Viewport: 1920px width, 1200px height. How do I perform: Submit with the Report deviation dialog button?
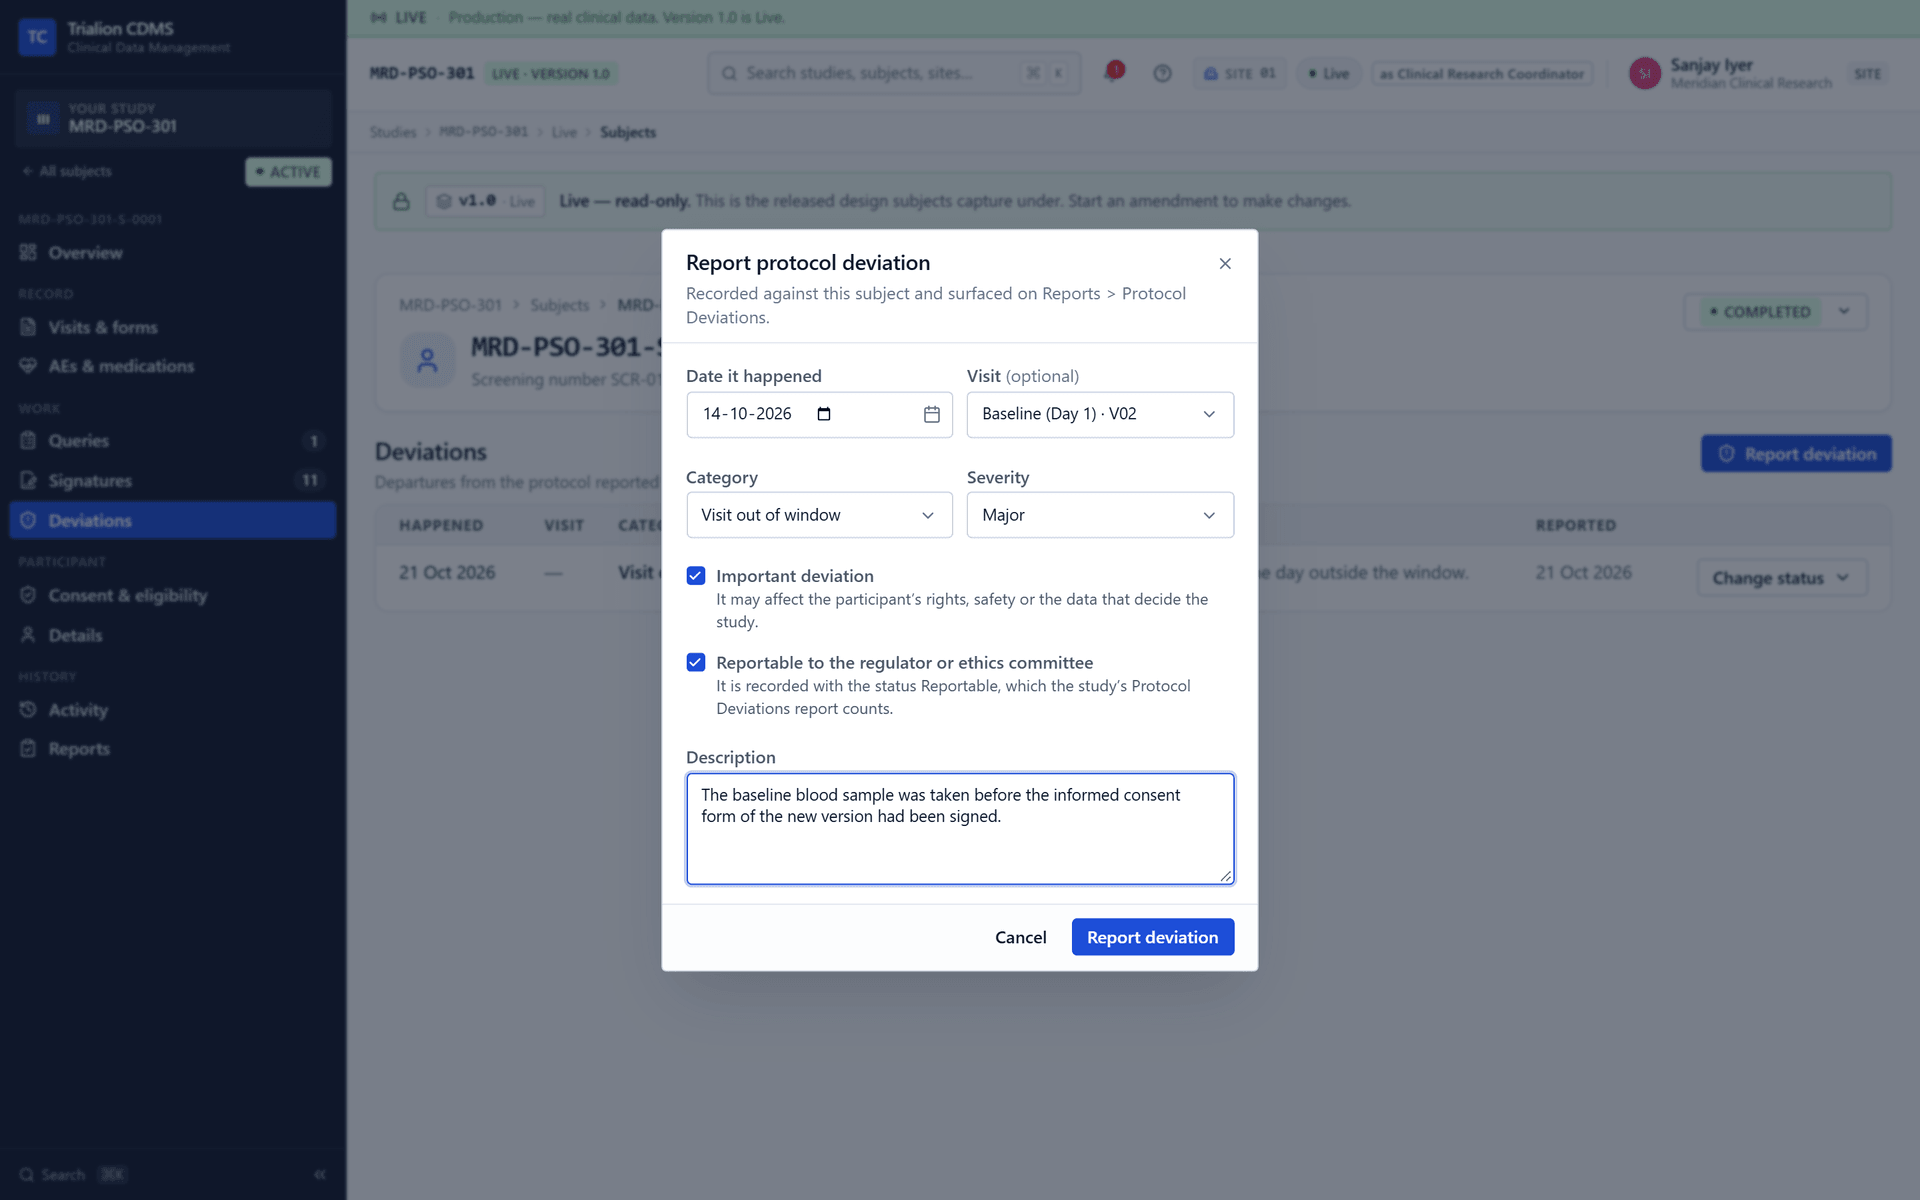pyautogui.click(x=1152, y=937)
